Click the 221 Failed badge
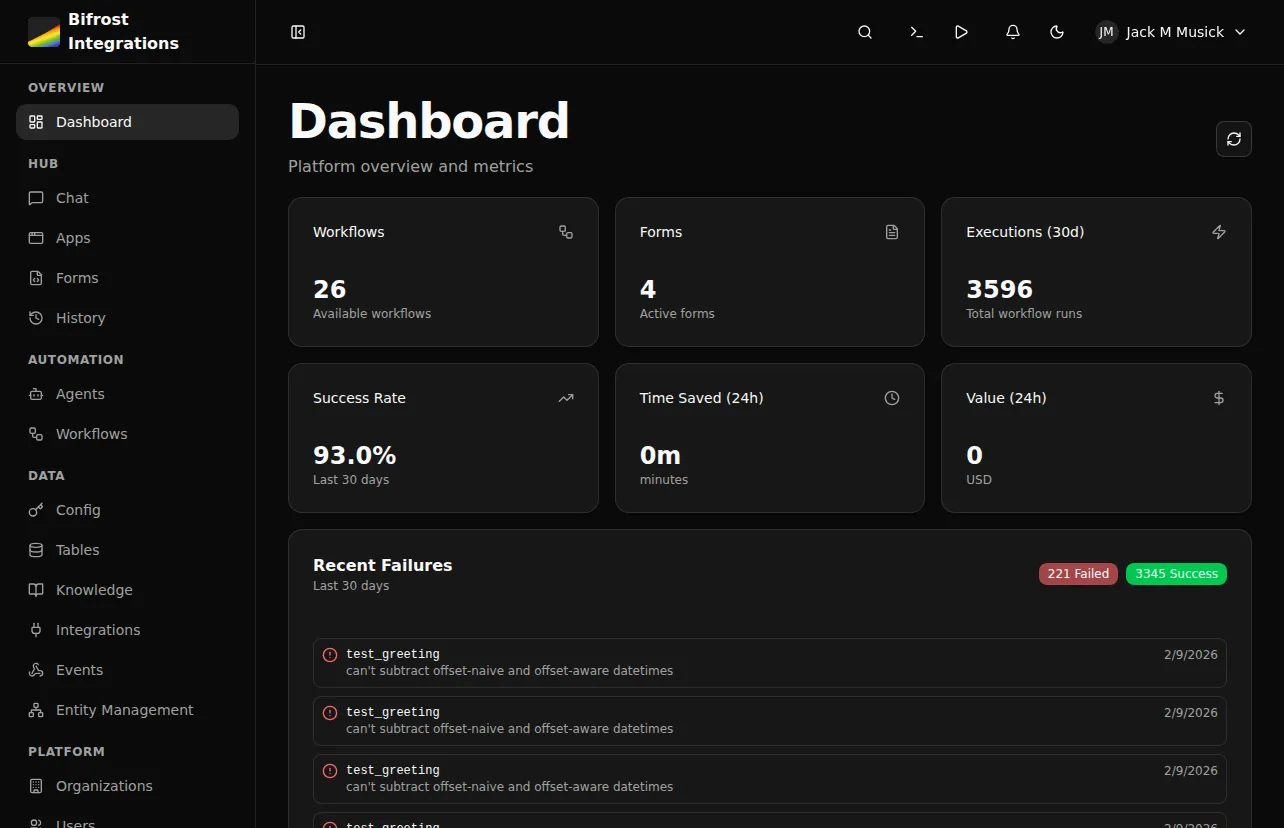 click(x=1078, y=573)
